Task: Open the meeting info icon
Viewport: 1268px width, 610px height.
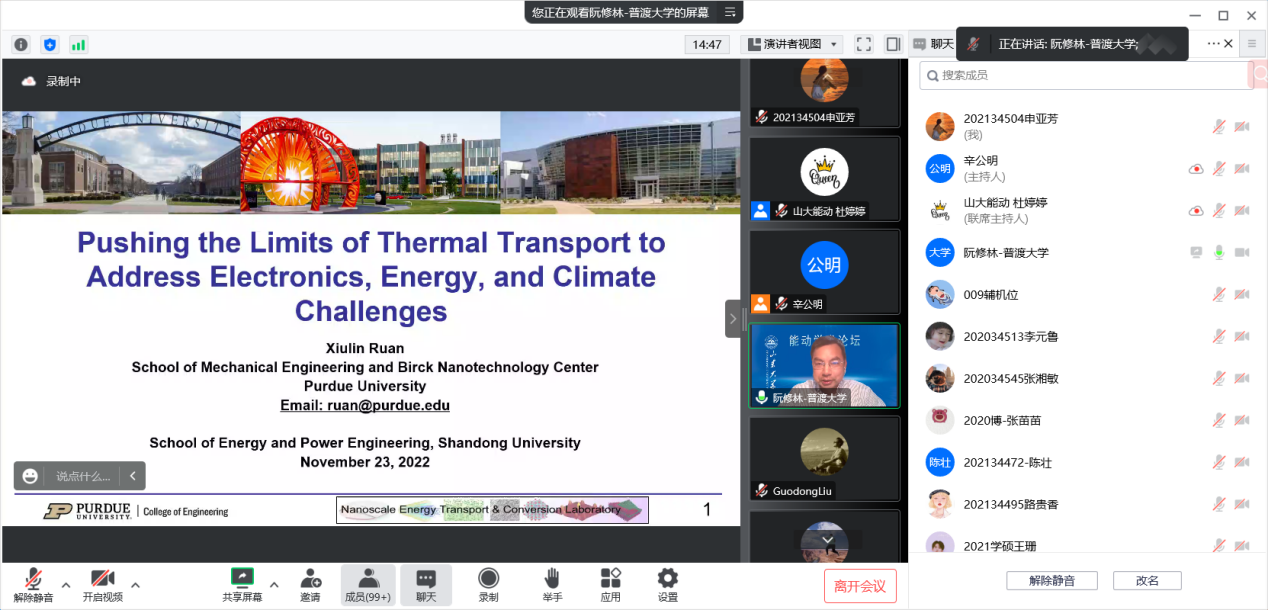Action: click(21, 44)
